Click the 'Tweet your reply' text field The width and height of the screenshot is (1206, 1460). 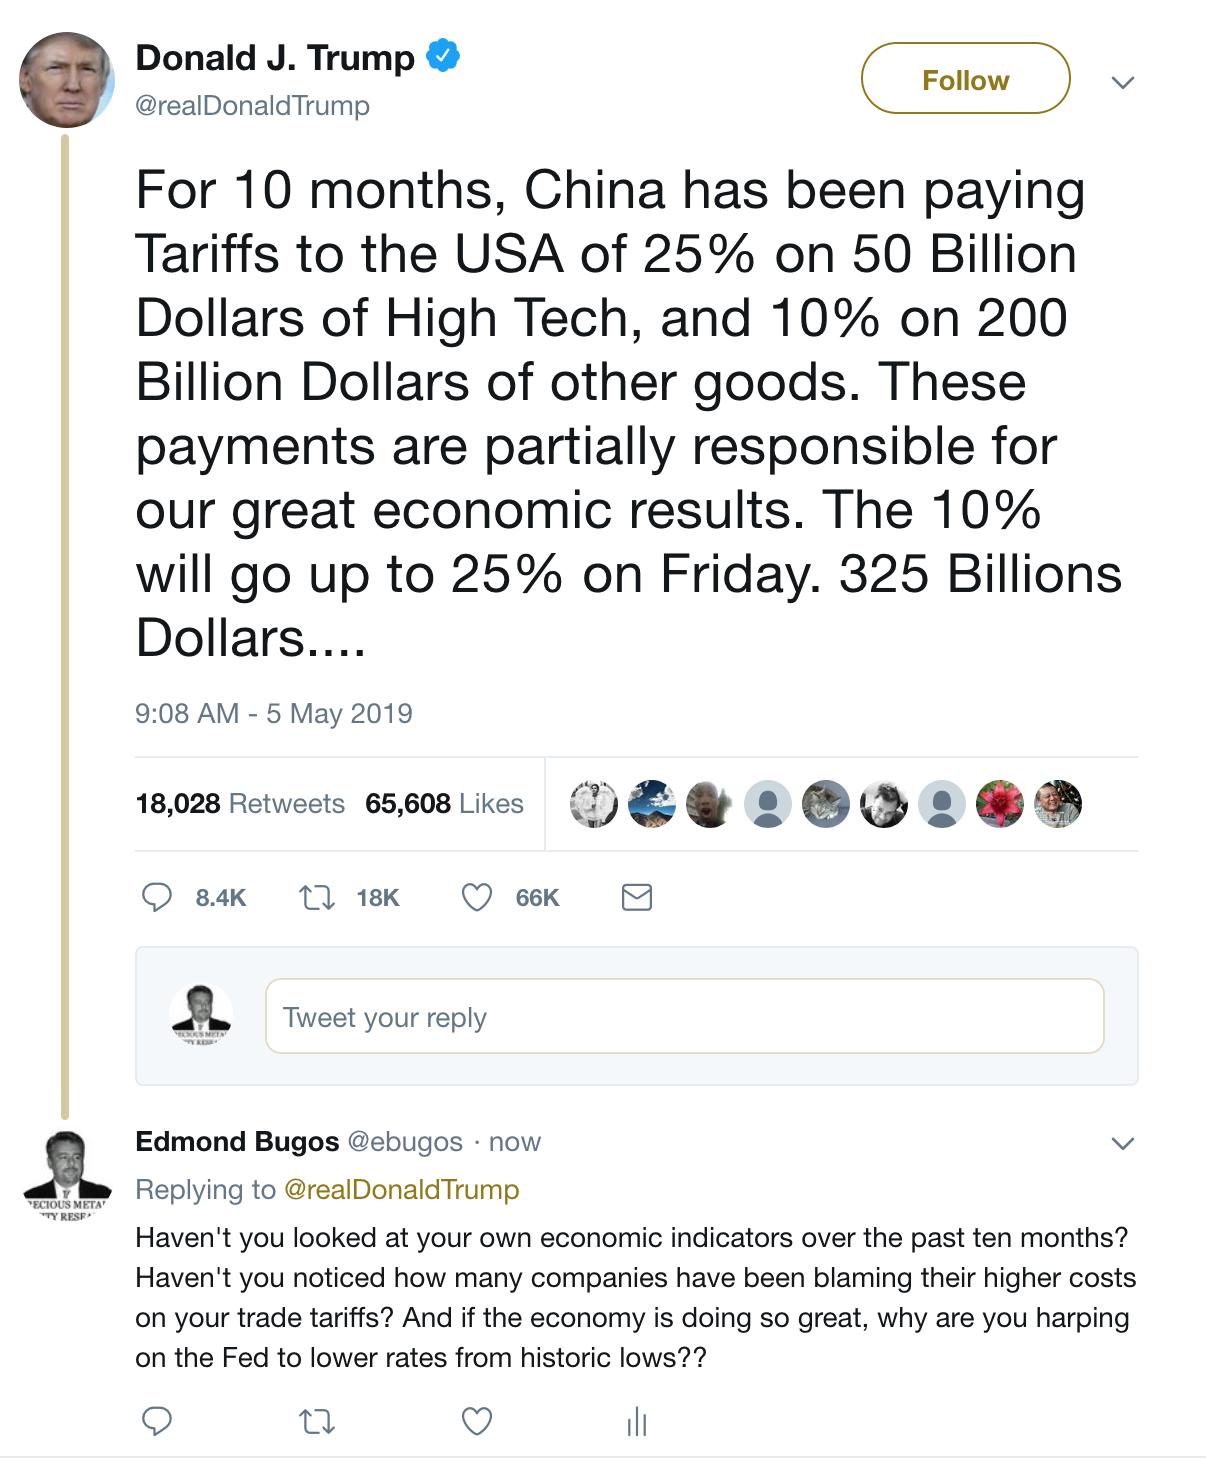684,1016
